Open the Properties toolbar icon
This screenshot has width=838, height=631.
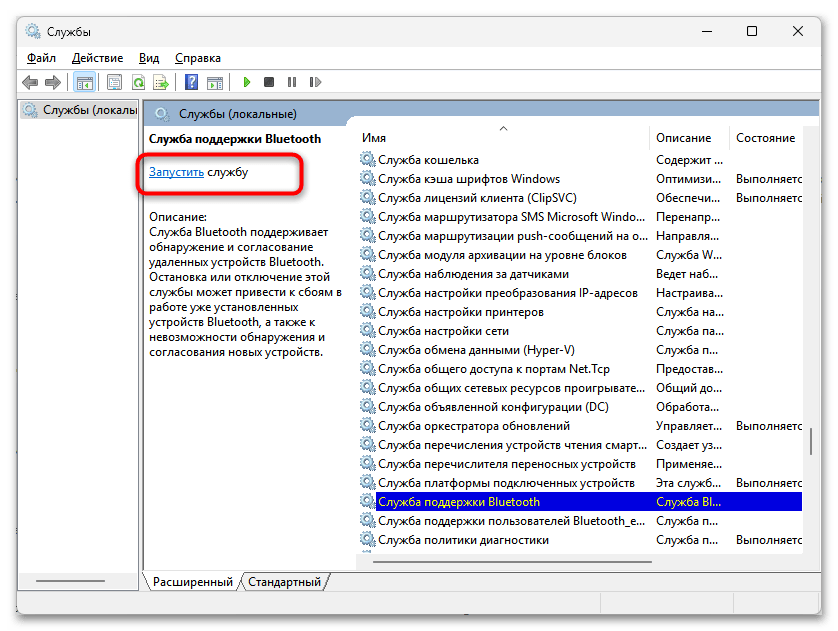click(x=114, y=82)
